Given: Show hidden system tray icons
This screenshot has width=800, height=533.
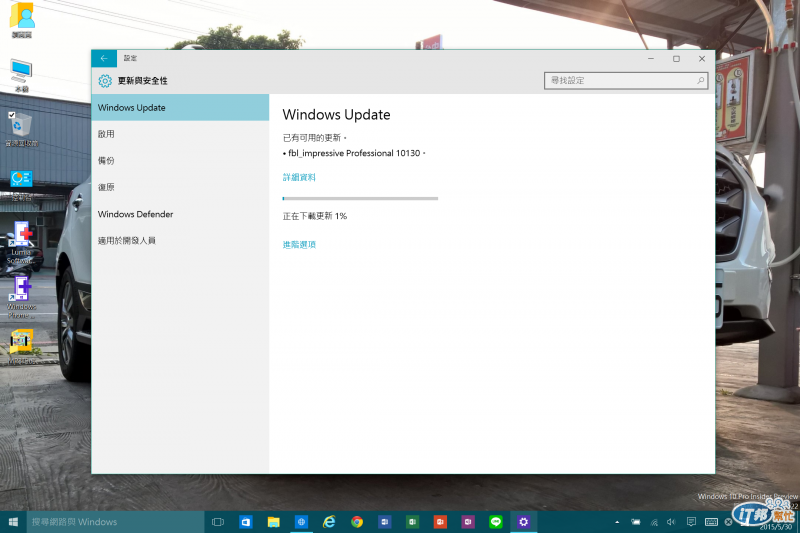Looking at the screenshot, I should 617,522.
